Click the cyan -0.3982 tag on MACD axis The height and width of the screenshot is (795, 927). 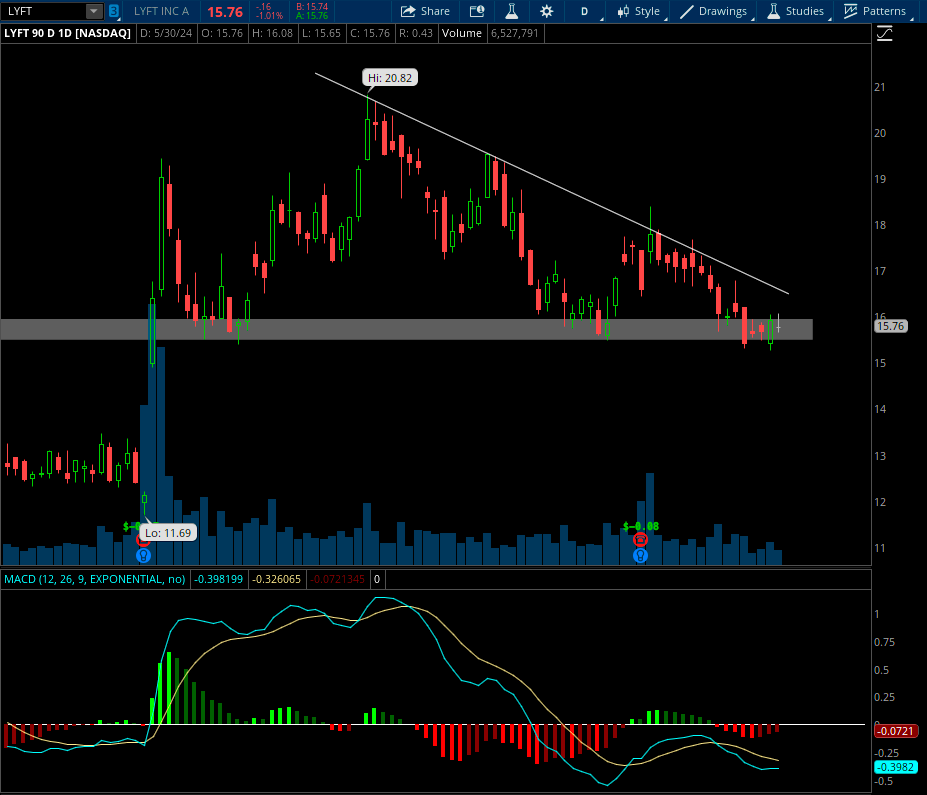coord(895,767)
